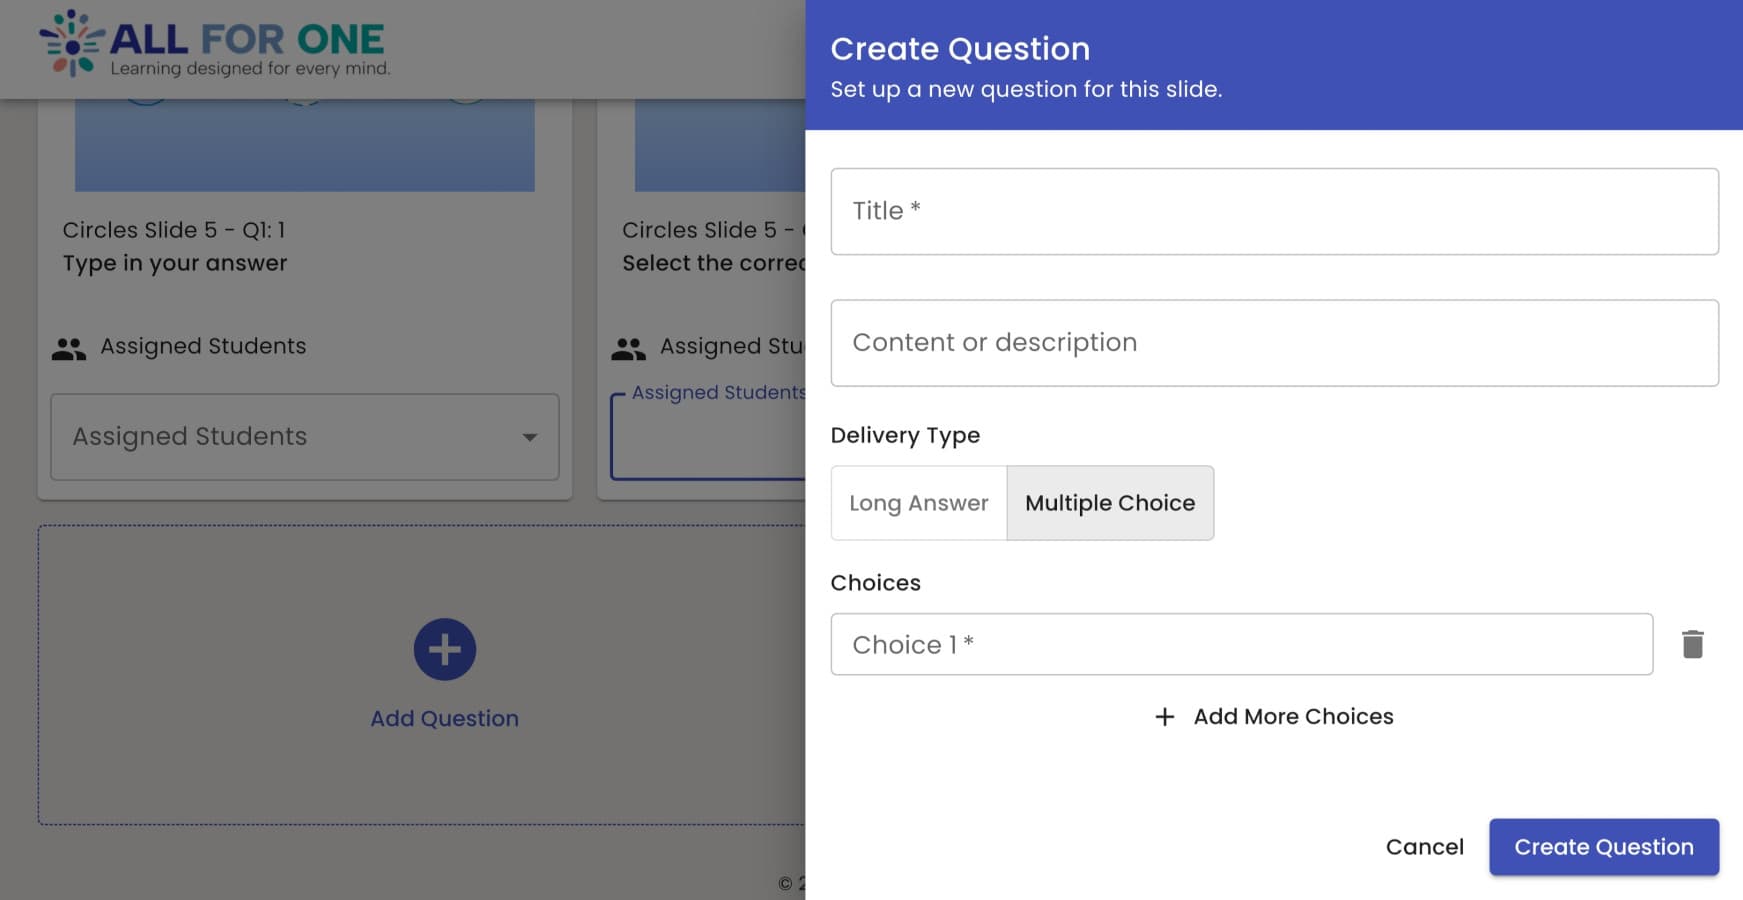The height and width of the screenshot is (900, 1743).
Task: Click the plus icon inside Add Question area
Action: 444,649
